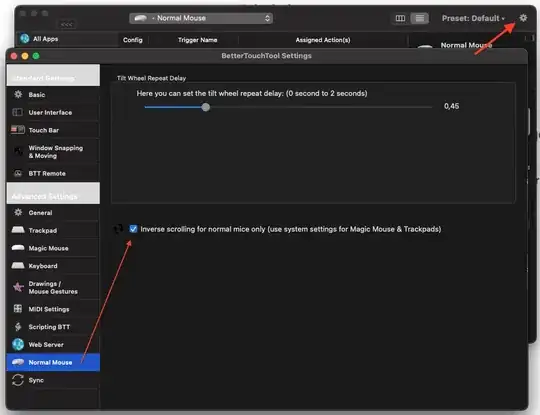Minimize the BetterTouchTool Settings window
This screenshot has height=415, width=540.
coord(25,56)
